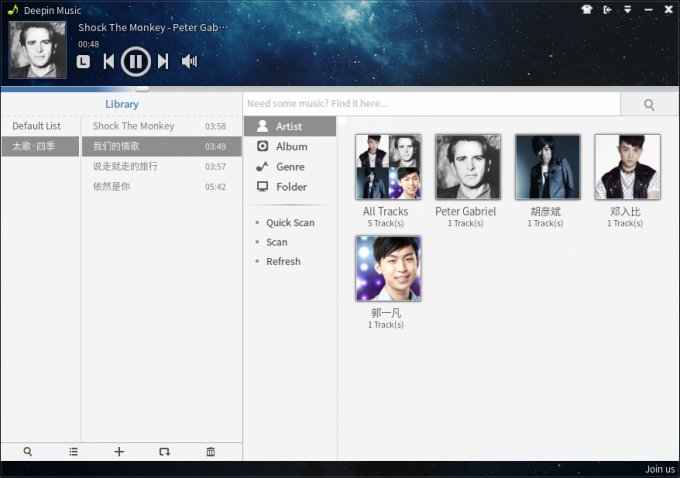Image resolution: width=680 pixels, height=478 pixels.
Task: Click the 03:58 track duration
Action: click(216, 126)
